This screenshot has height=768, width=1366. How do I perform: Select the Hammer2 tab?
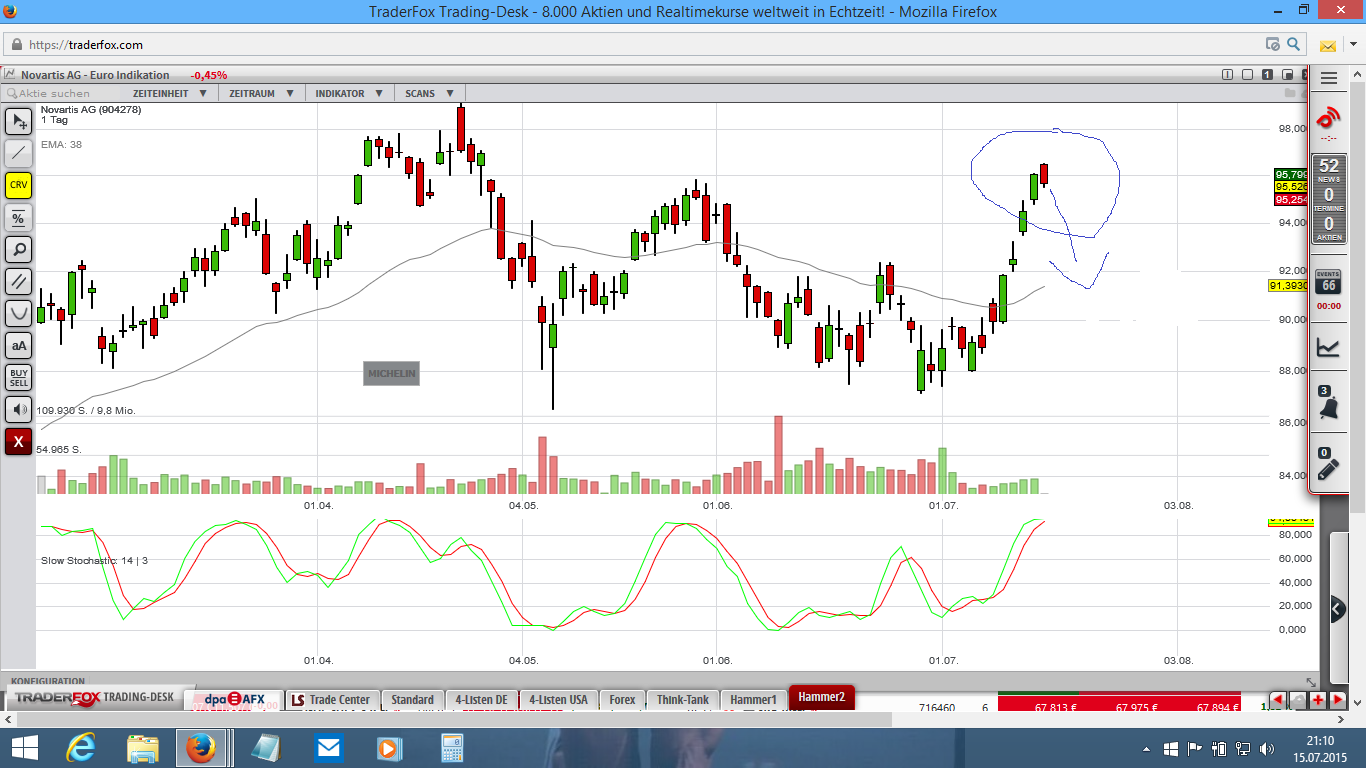[x=821, y=697]
